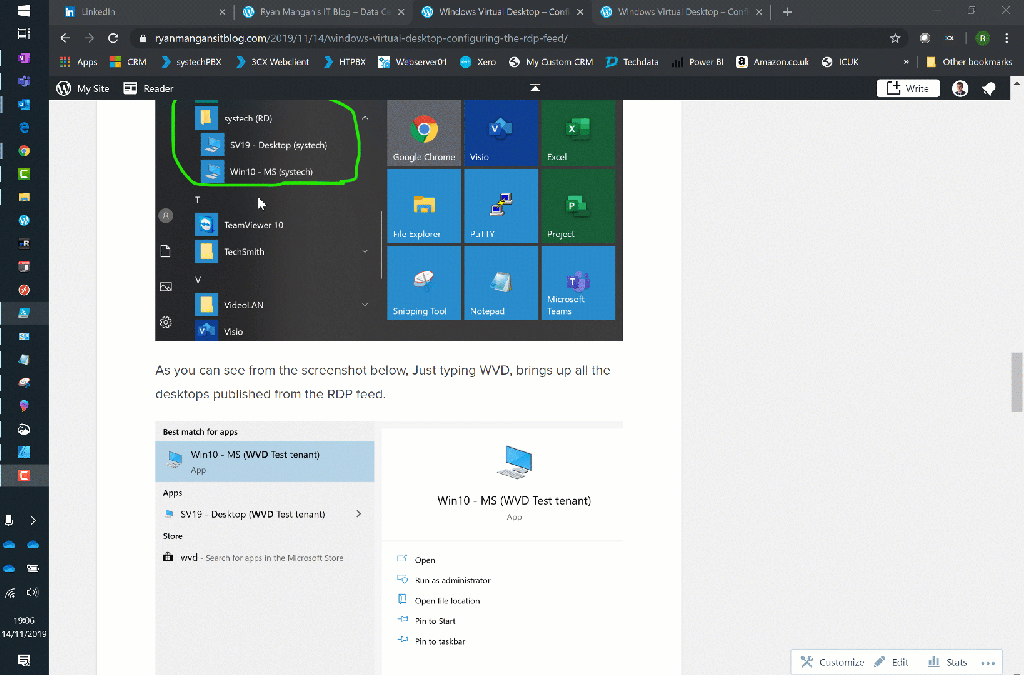Launch Edge from the taskbar

[24, 127]
